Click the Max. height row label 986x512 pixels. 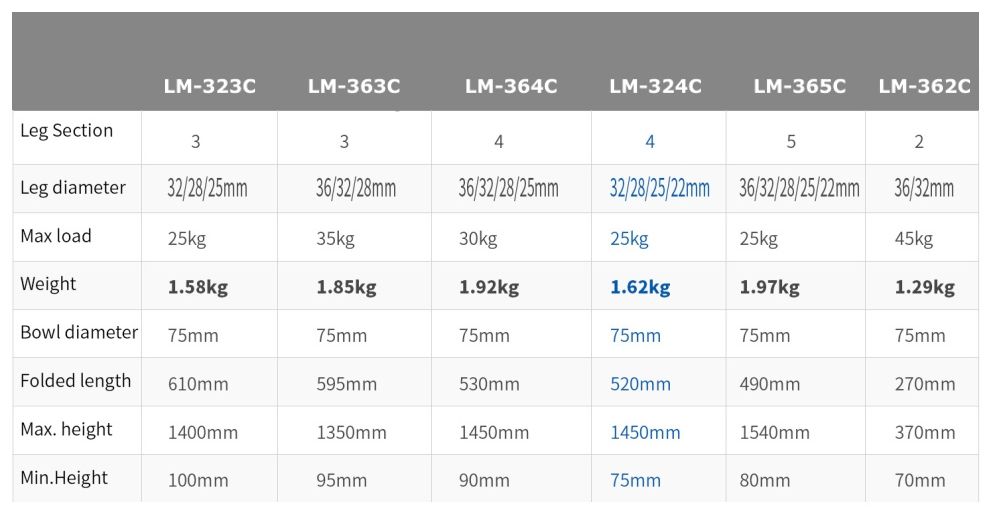point(67,430)
